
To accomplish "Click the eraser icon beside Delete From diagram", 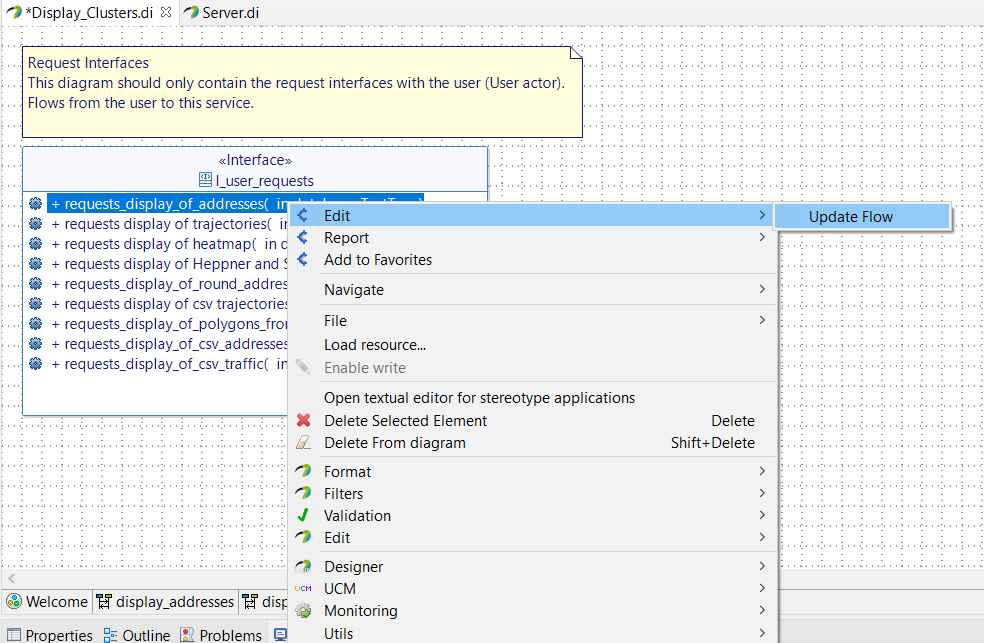I will point(303,442).
